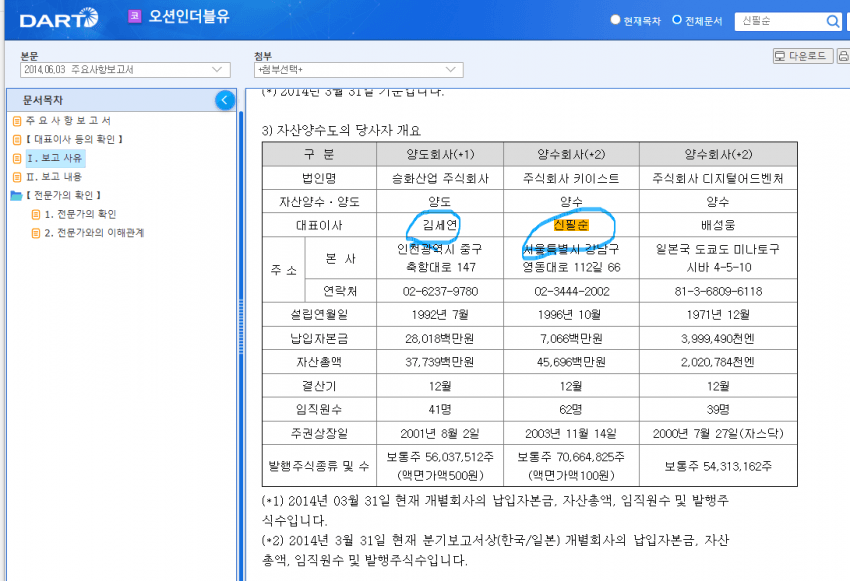Image resolution: width=850 pixels, height=581 pixels.
Task: Click the purple 코 KOSDAQ market badge
Action: [134, 16]
